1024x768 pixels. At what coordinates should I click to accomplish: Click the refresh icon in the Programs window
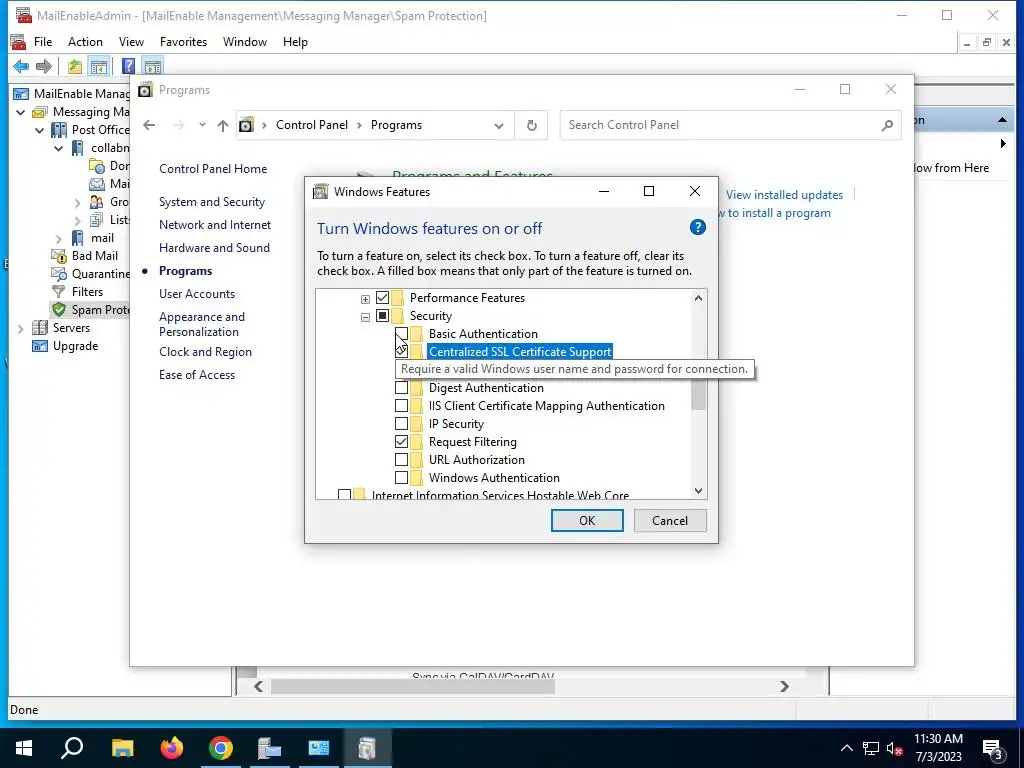[532, 125]
